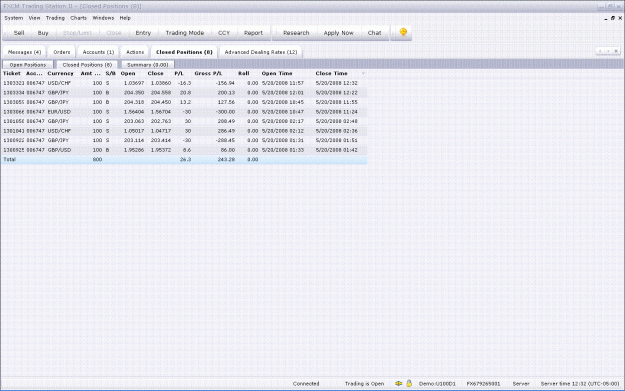
Task: Click the tab strip scroll-left arrow
Action: tap(601, 51)
